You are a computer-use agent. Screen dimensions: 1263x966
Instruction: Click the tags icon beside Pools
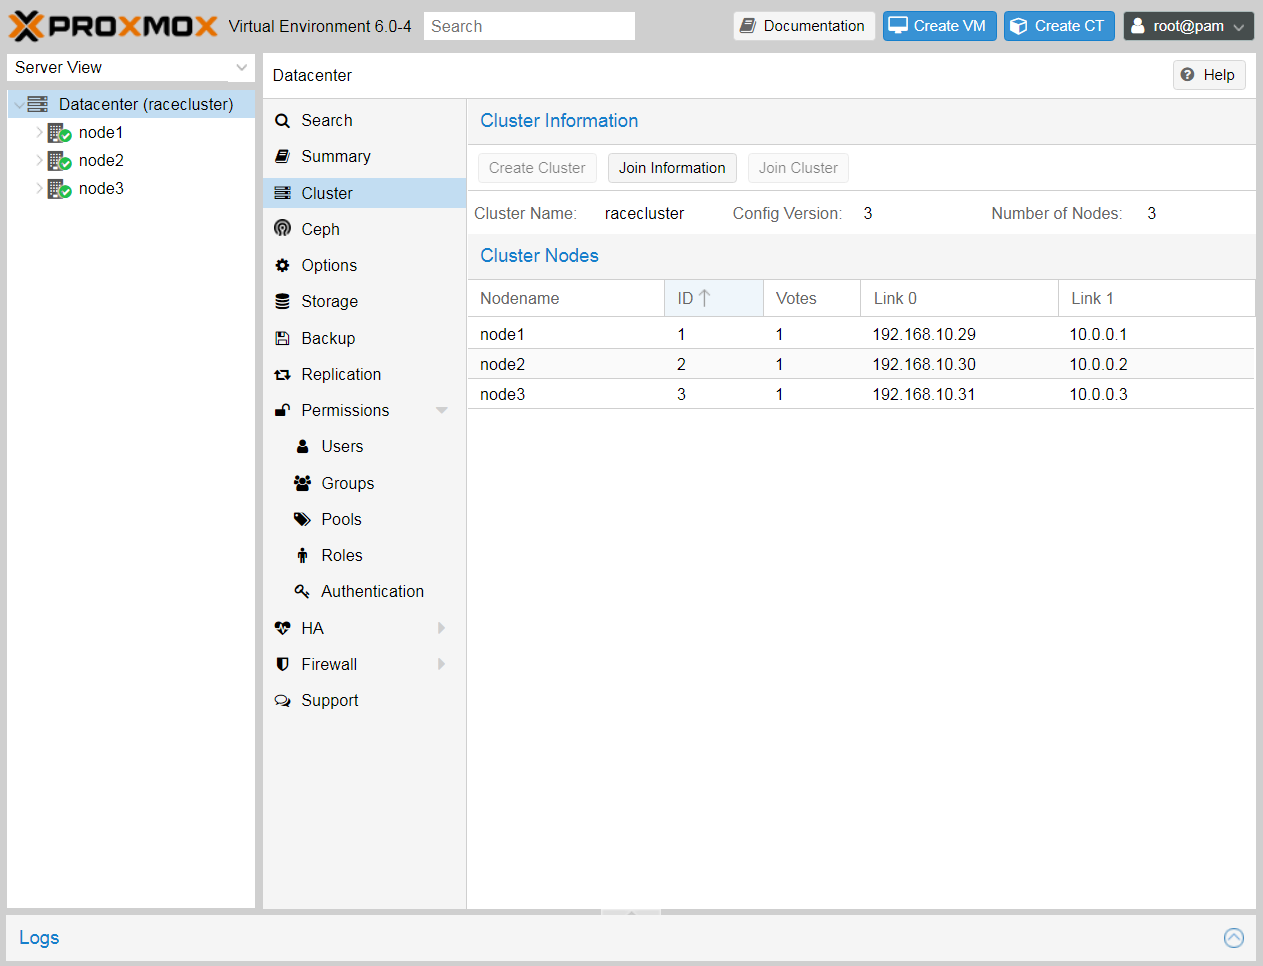pyautogui.click(x=303, y=519)
